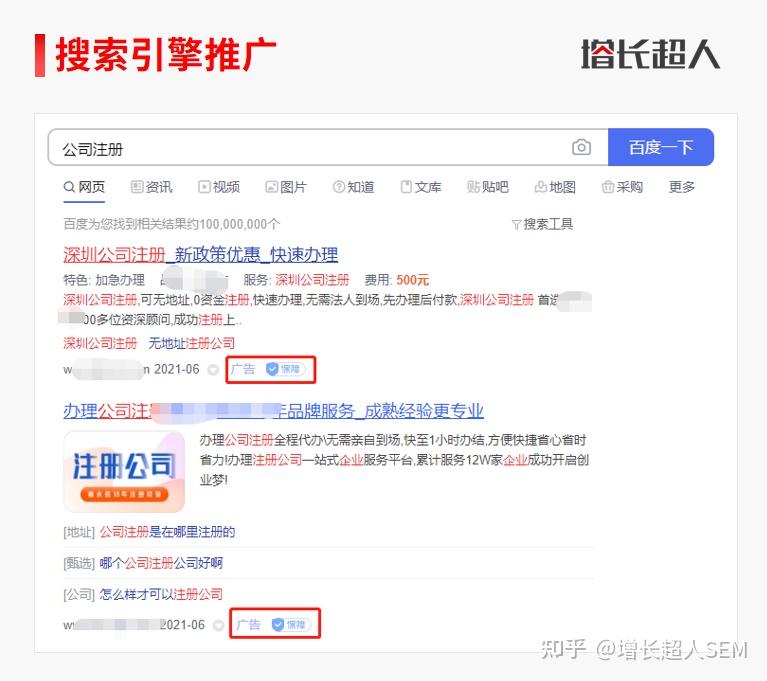
Task: Click the sub-link 深圳公司注册 under first result
Action: pyautogui.click(x=100, y=343)
